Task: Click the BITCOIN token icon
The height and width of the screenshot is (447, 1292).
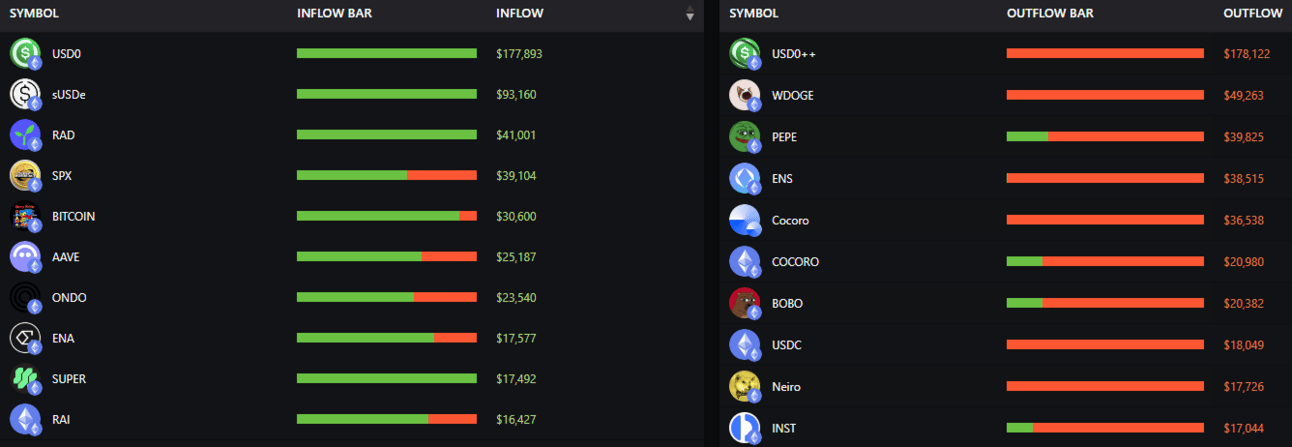Action: (x=25, y=216)
